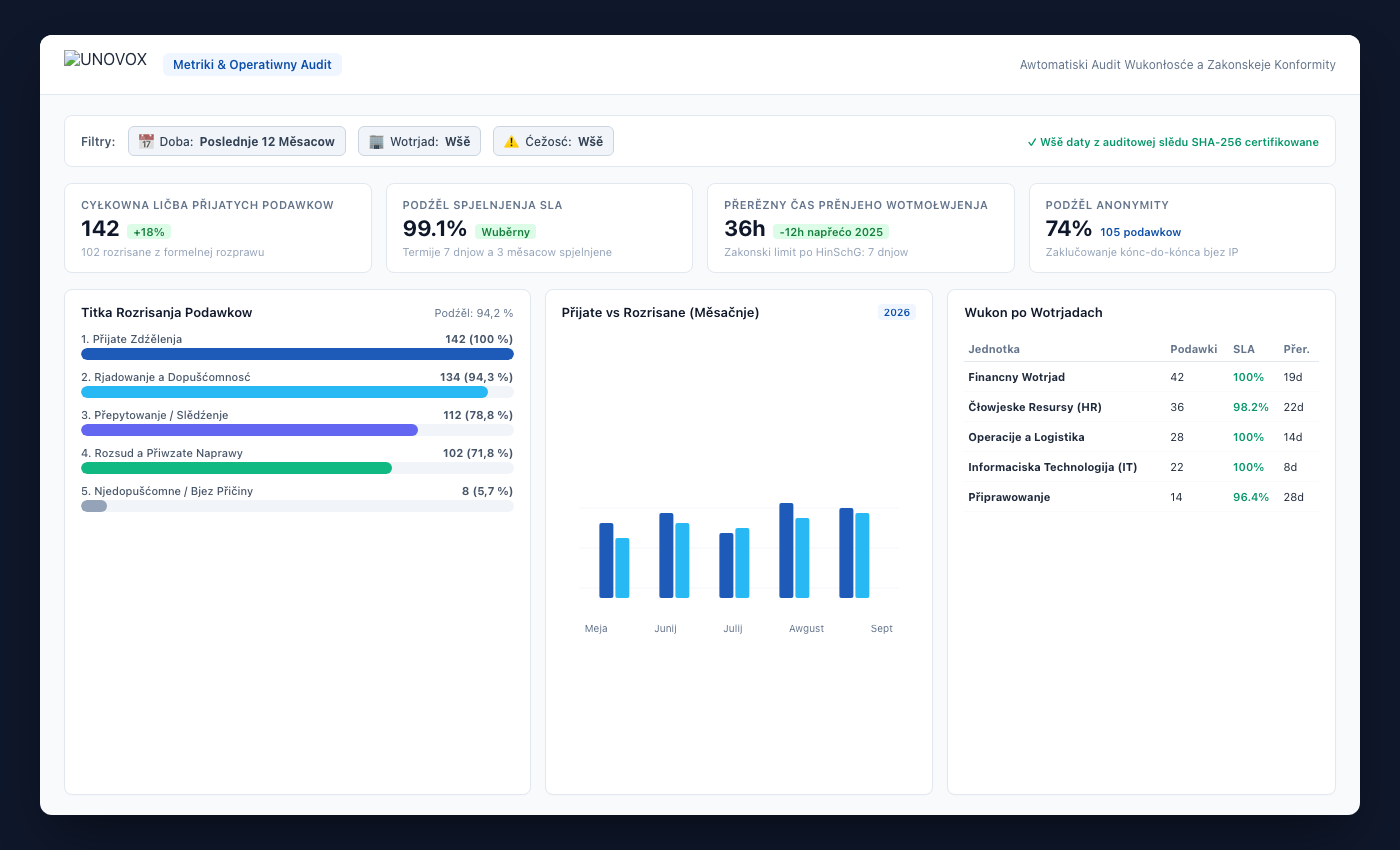Click the building icon in Wotrjad filter
1400x850 pixels.
point(376,141)
